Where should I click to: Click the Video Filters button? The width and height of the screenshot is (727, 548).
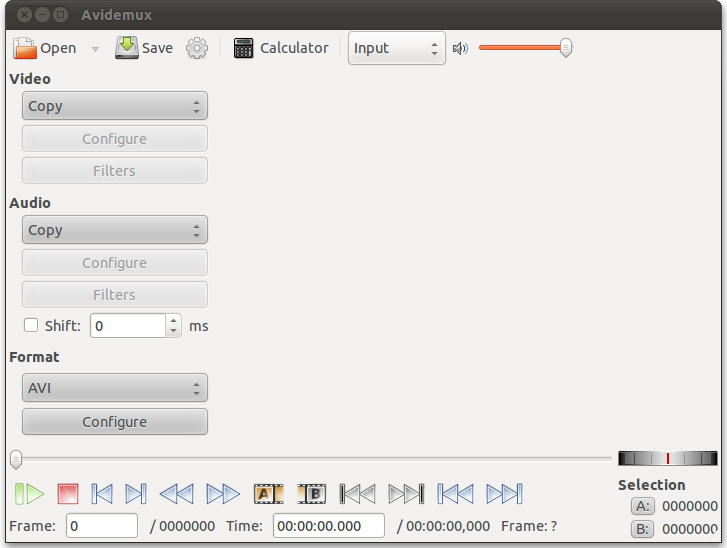tap(115, 171)
